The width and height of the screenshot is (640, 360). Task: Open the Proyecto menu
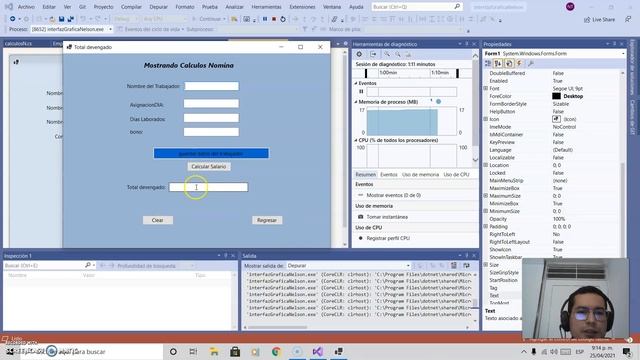click(104, 7)
